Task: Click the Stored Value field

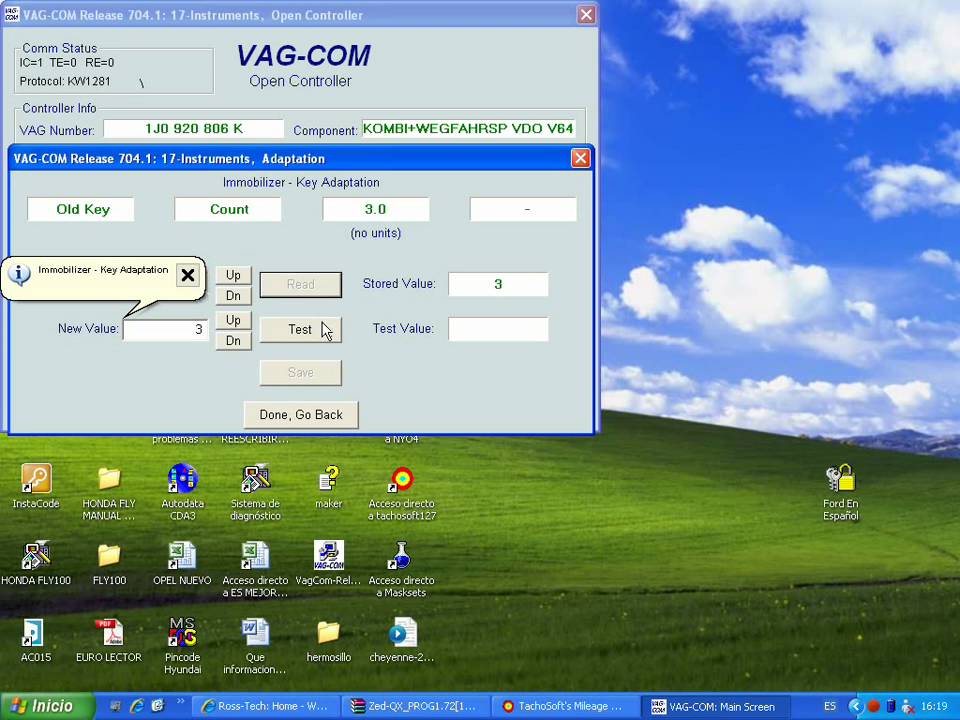Action: (x=498, y=284)
